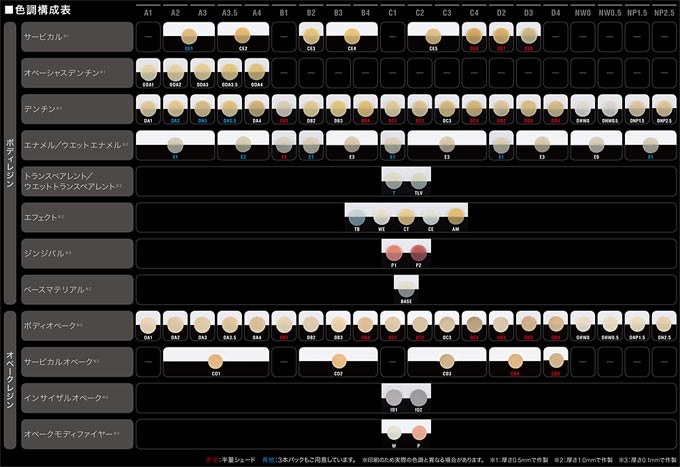Choose the pink P opaque modifier swatch

click(x=419, y=433)
